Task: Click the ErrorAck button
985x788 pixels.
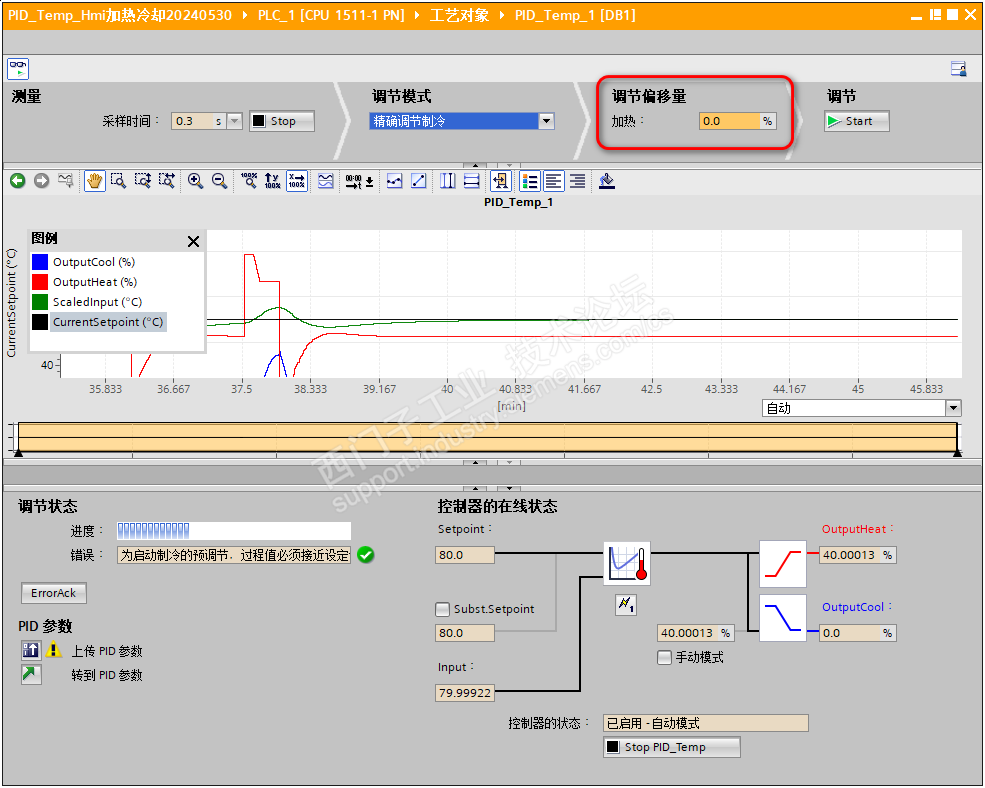Action: point(54,593)
